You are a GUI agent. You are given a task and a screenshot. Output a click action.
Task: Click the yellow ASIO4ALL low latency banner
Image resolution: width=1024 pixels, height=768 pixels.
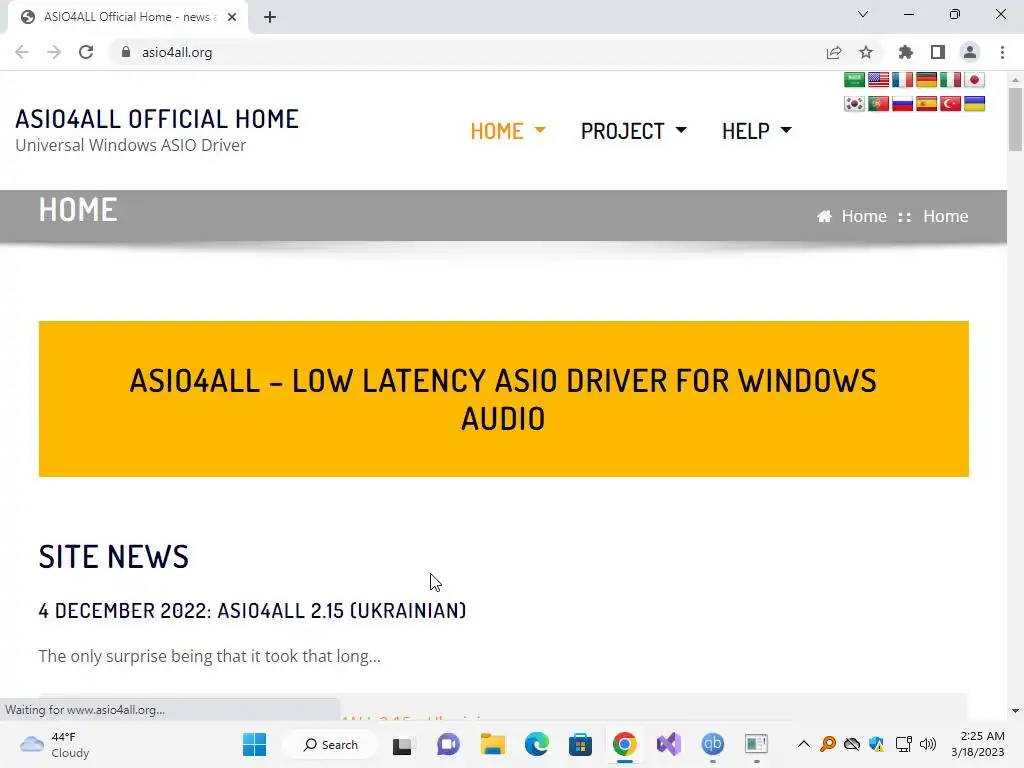504,399
